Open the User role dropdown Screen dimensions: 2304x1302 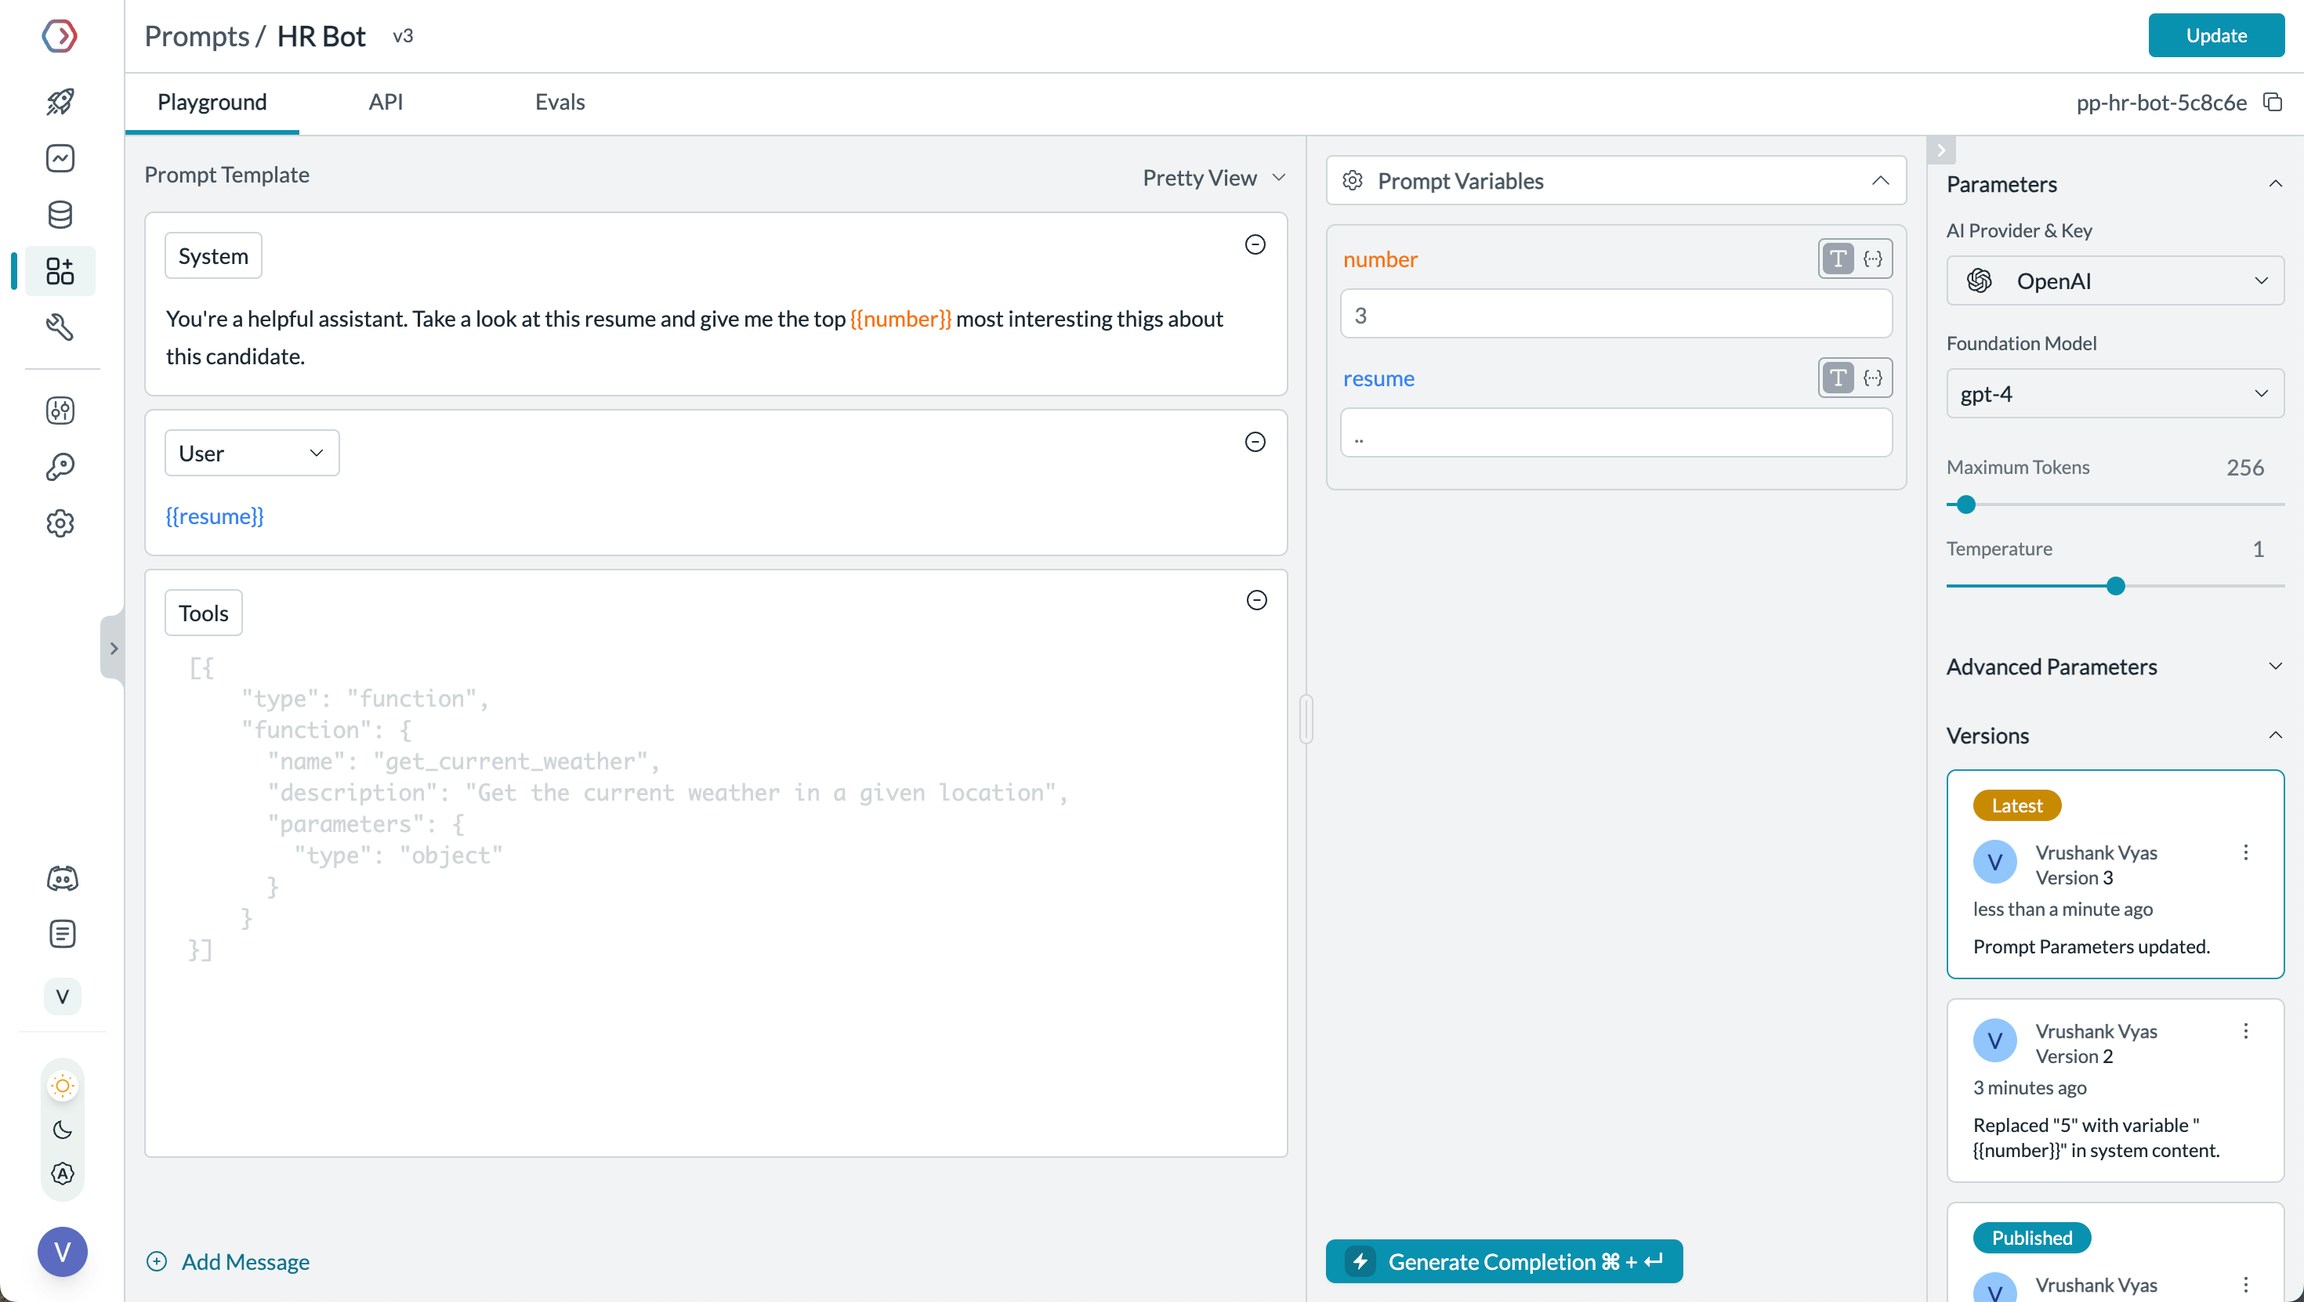(251, 453)
